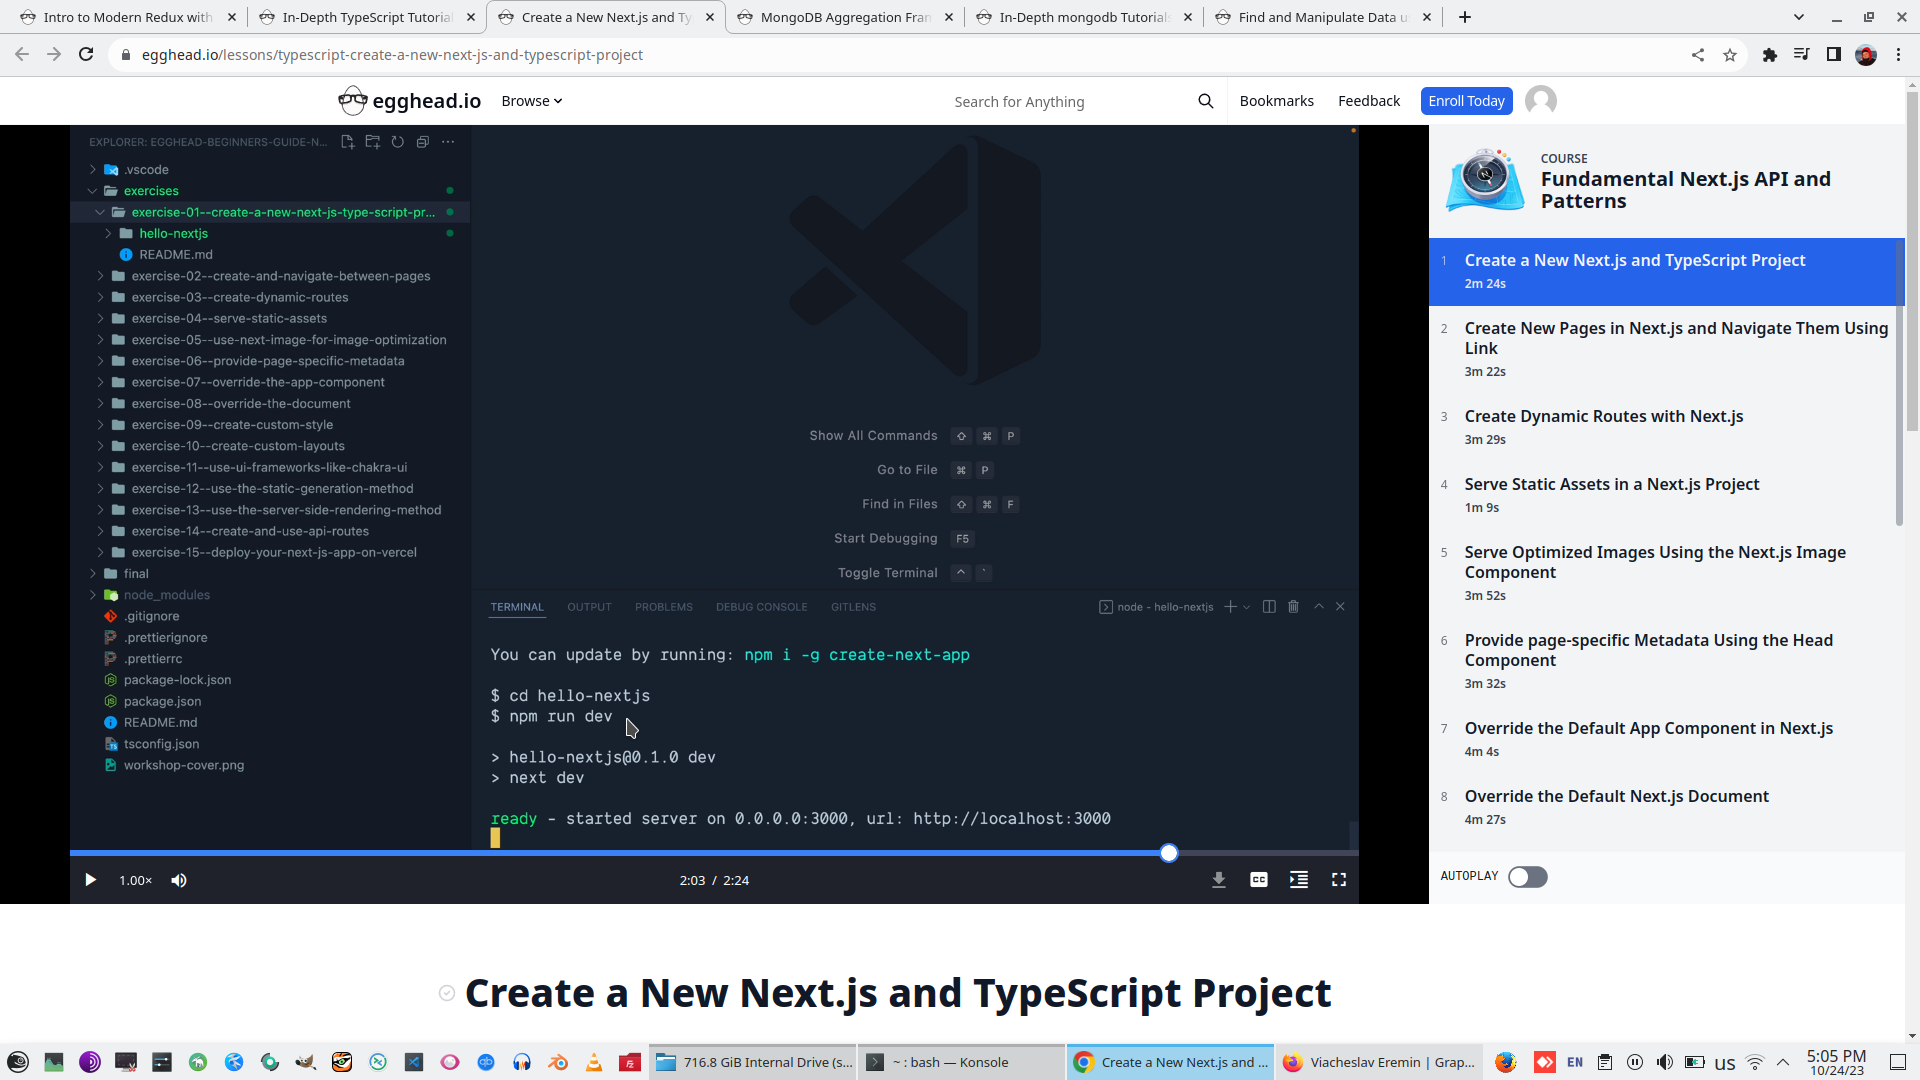Download the lesson video
The image size is (1920, 1080).
[1218, 879]
